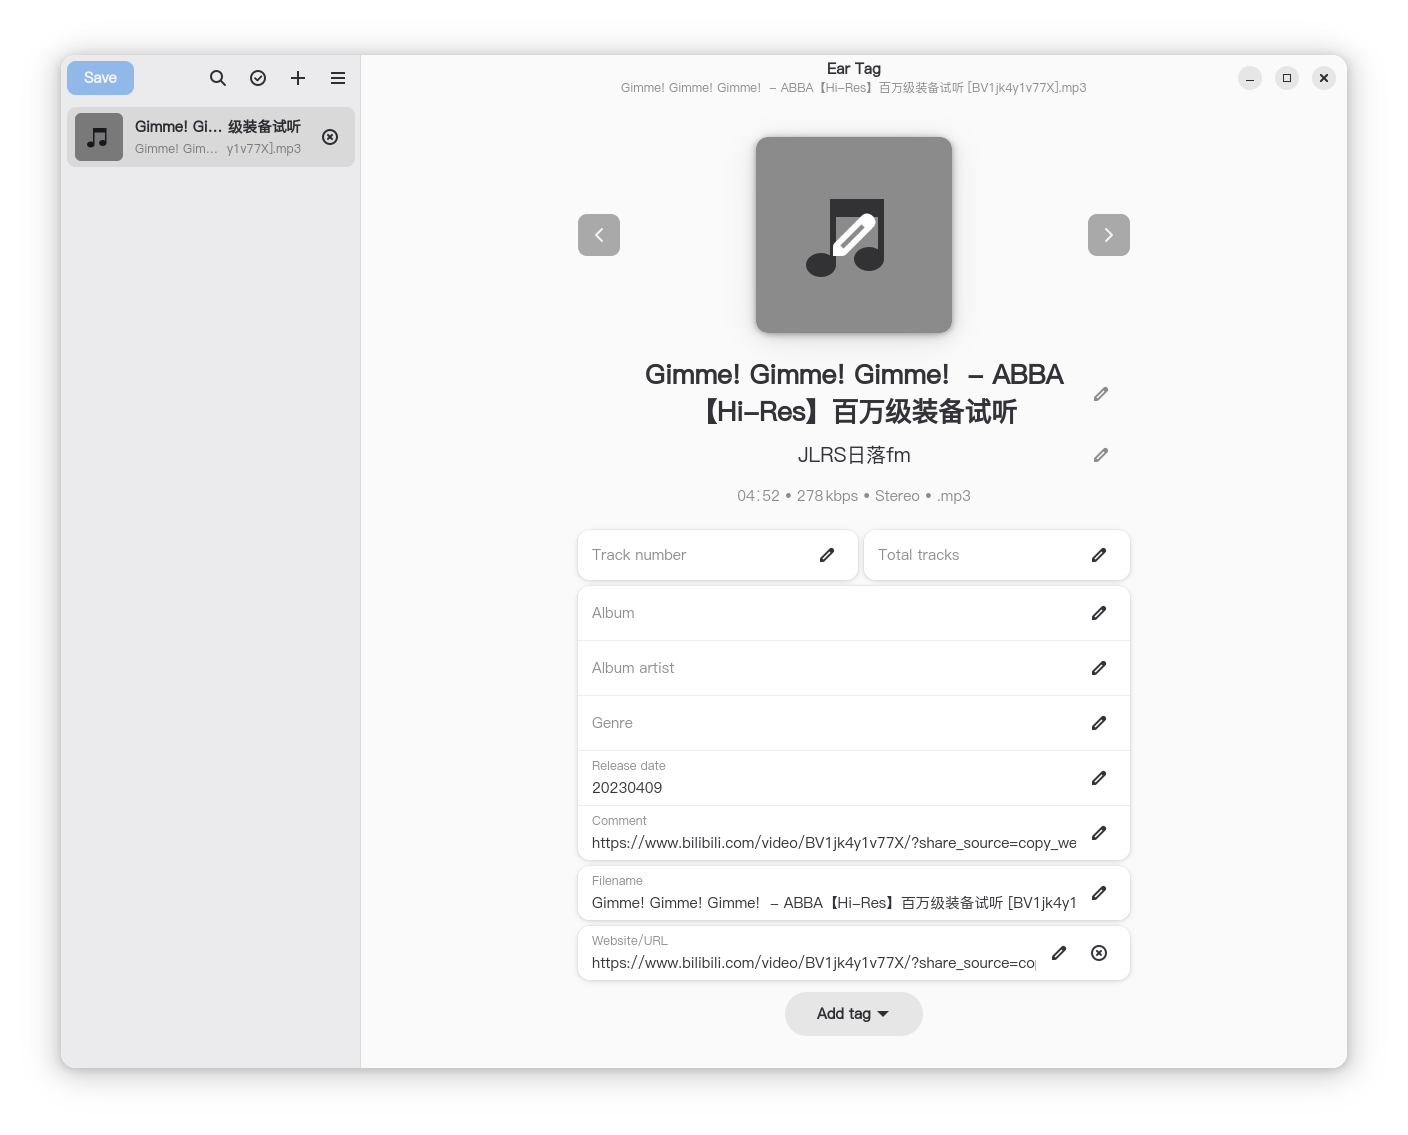
Task: Click the search icon in sidebar header
Action: coord(217,78)
